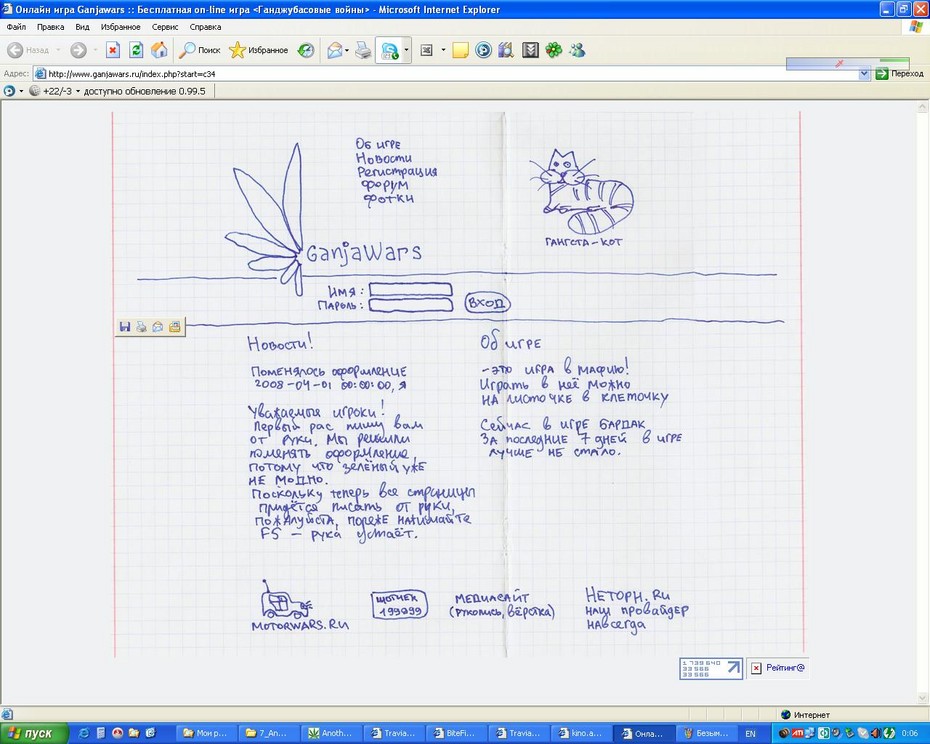Open the blue P toolbar menu arrow
930x744 pixels.
[x=21, y=91]
